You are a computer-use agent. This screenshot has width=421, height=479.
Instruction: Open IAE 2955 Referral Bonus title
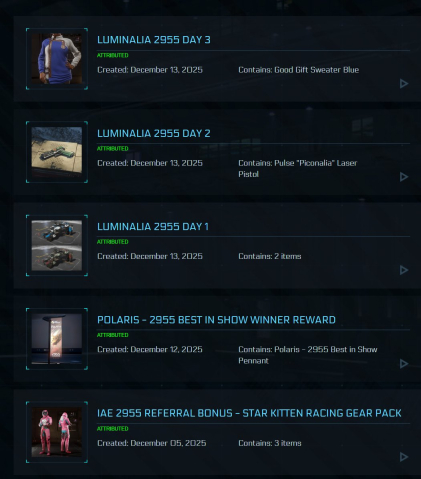[249, 413]
